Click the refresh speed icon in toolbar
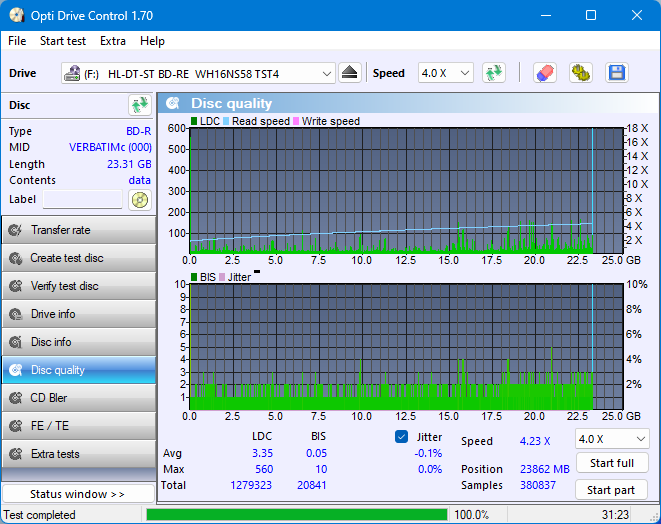 493,73
